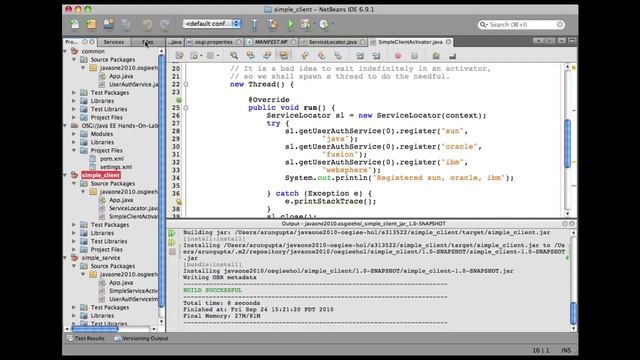Expand Test Libraries under simple_client project
Viewport: 640px width, 360px height.
coord(74,241)
